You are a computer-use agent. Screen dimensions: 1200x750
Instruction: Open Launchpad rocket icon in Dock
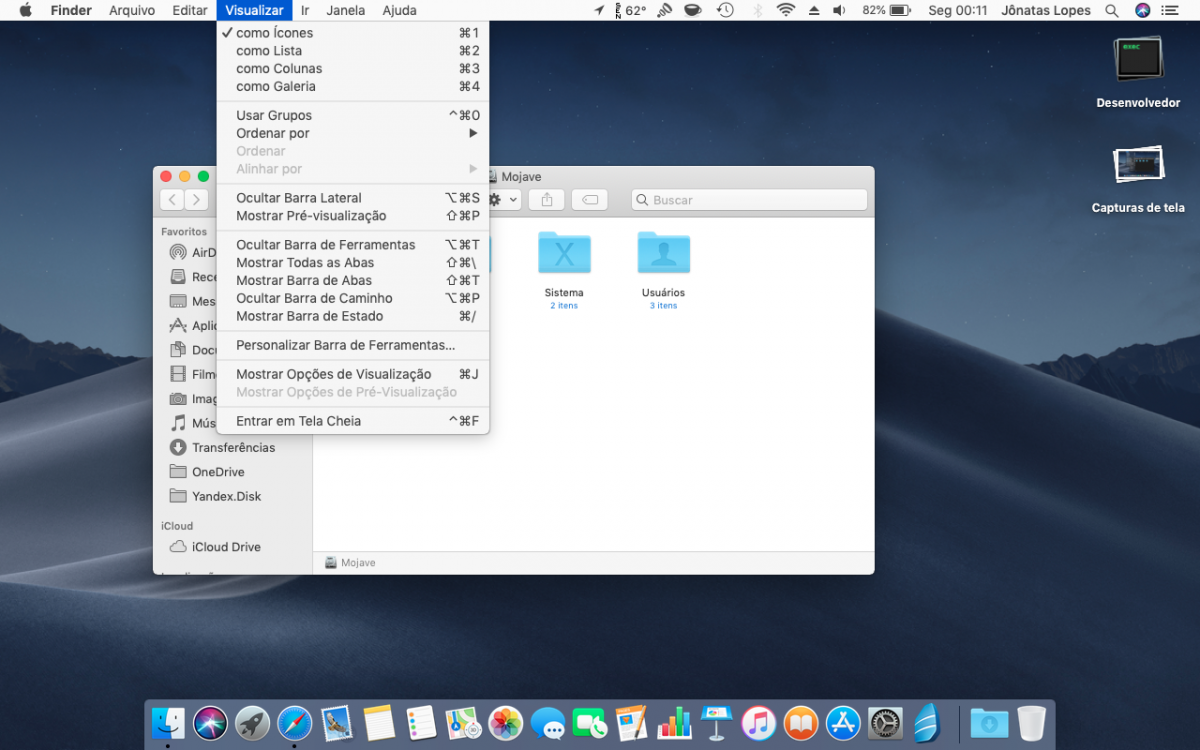pyautogui.click(x=252, y=723)
